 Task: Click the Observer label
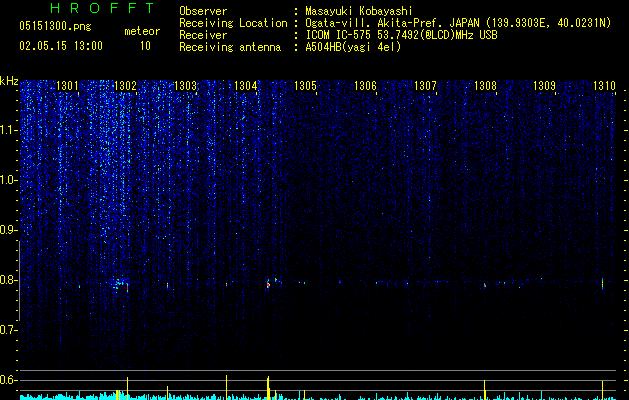203,11
